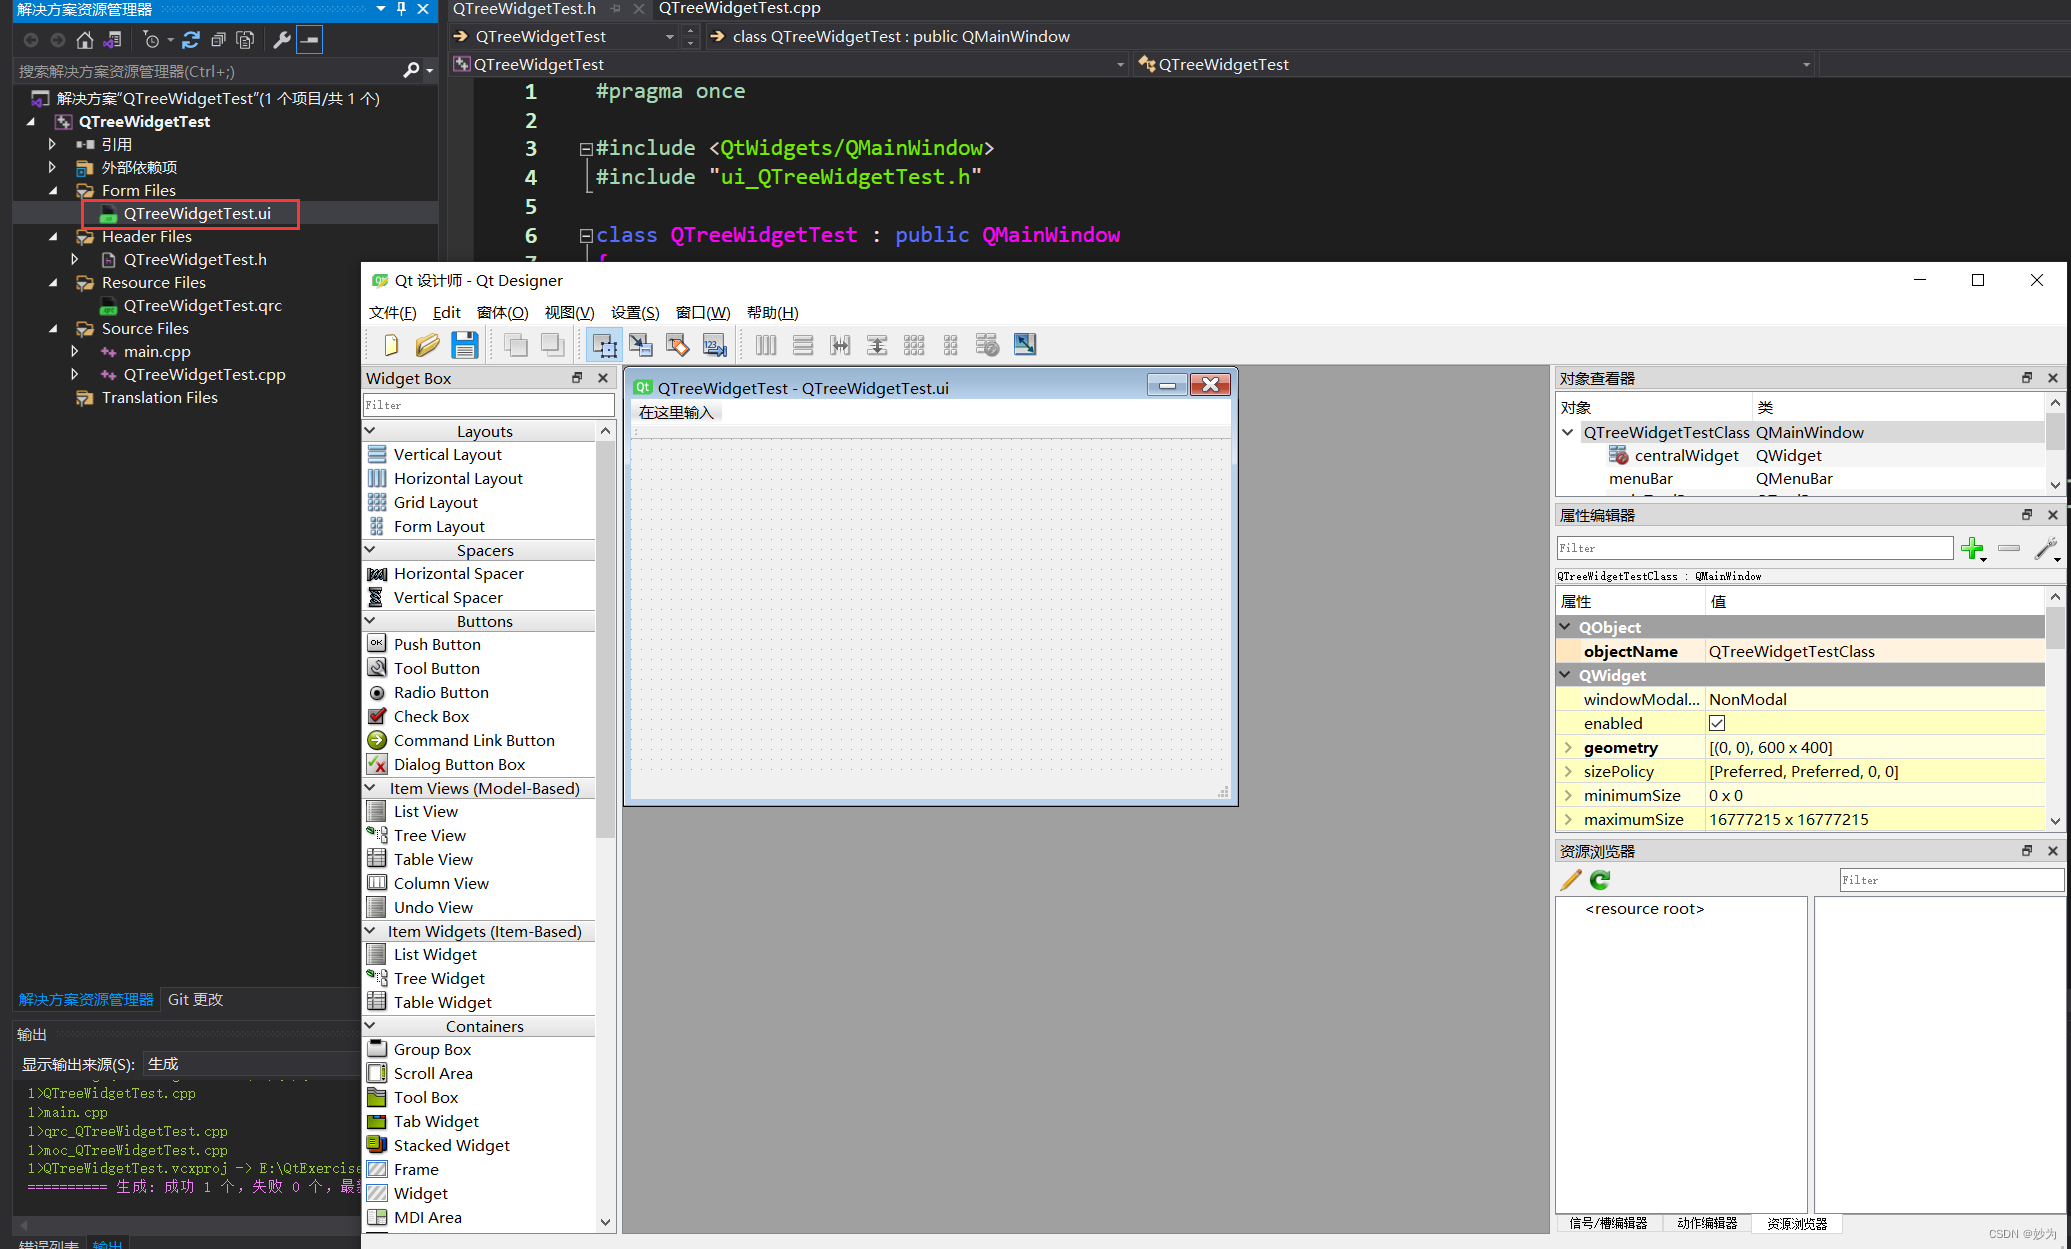Viewport: 2071px width, 1249px height.
Task: Click 在这里输入 menu placeholder on form
Action: click(676, 412)
